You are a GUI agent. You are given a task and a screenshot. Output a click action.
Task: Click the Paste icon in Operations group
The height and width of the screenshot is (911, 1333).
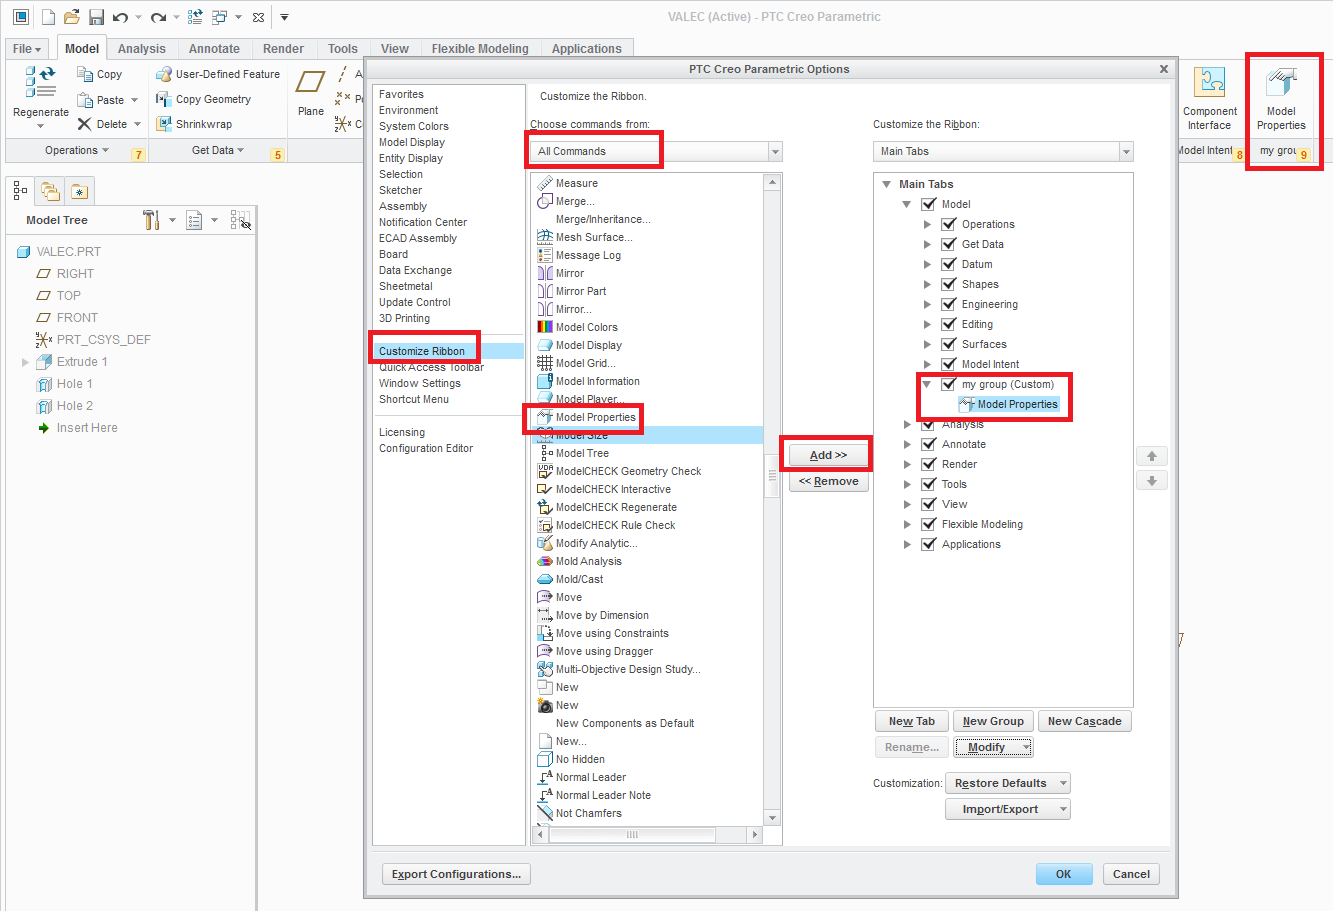pos(85,100)
